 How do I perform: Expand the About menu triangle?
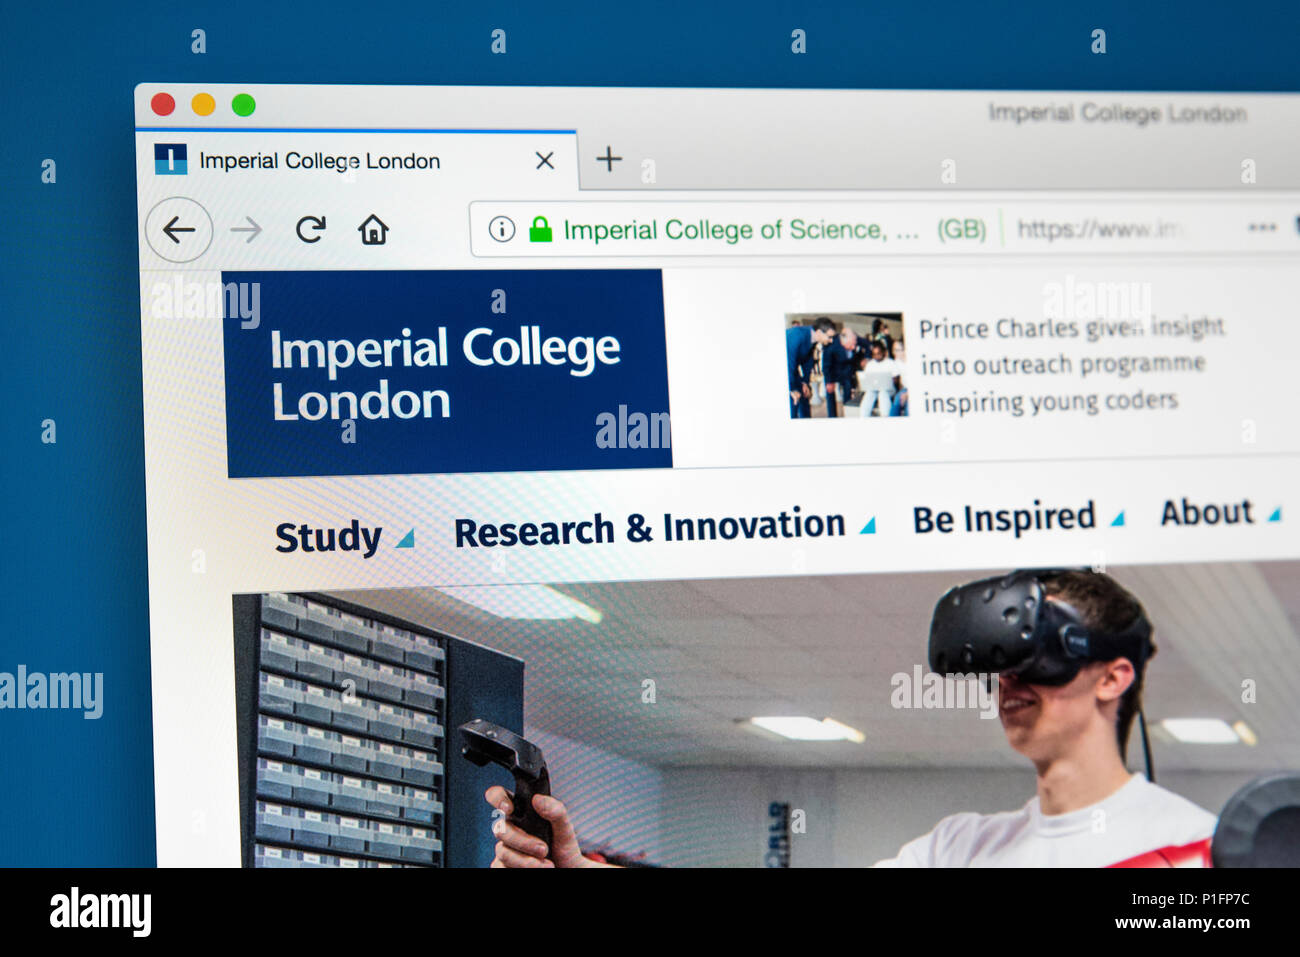[x=1274, y=514]
